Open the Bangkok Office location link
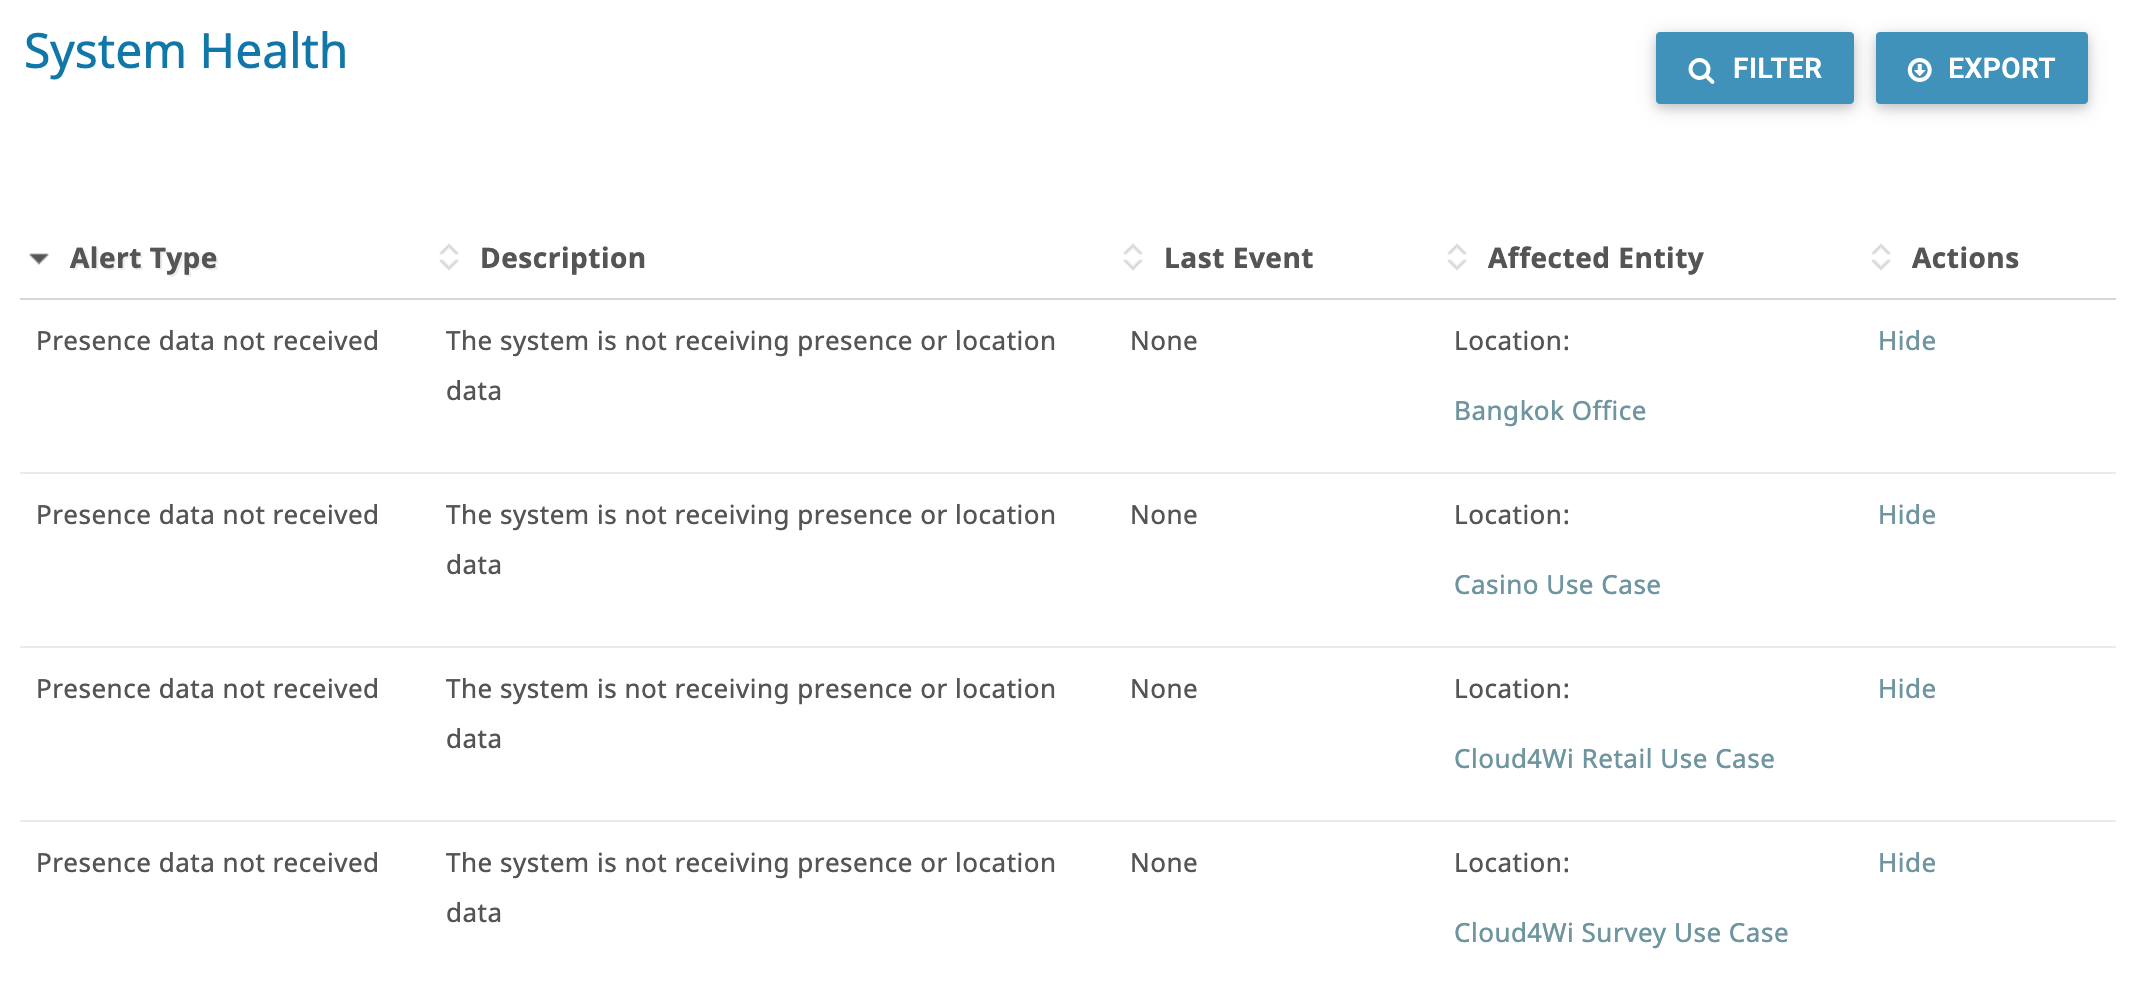The height and width of the screenshot is (988, 2136). [x=1550, y=411]
